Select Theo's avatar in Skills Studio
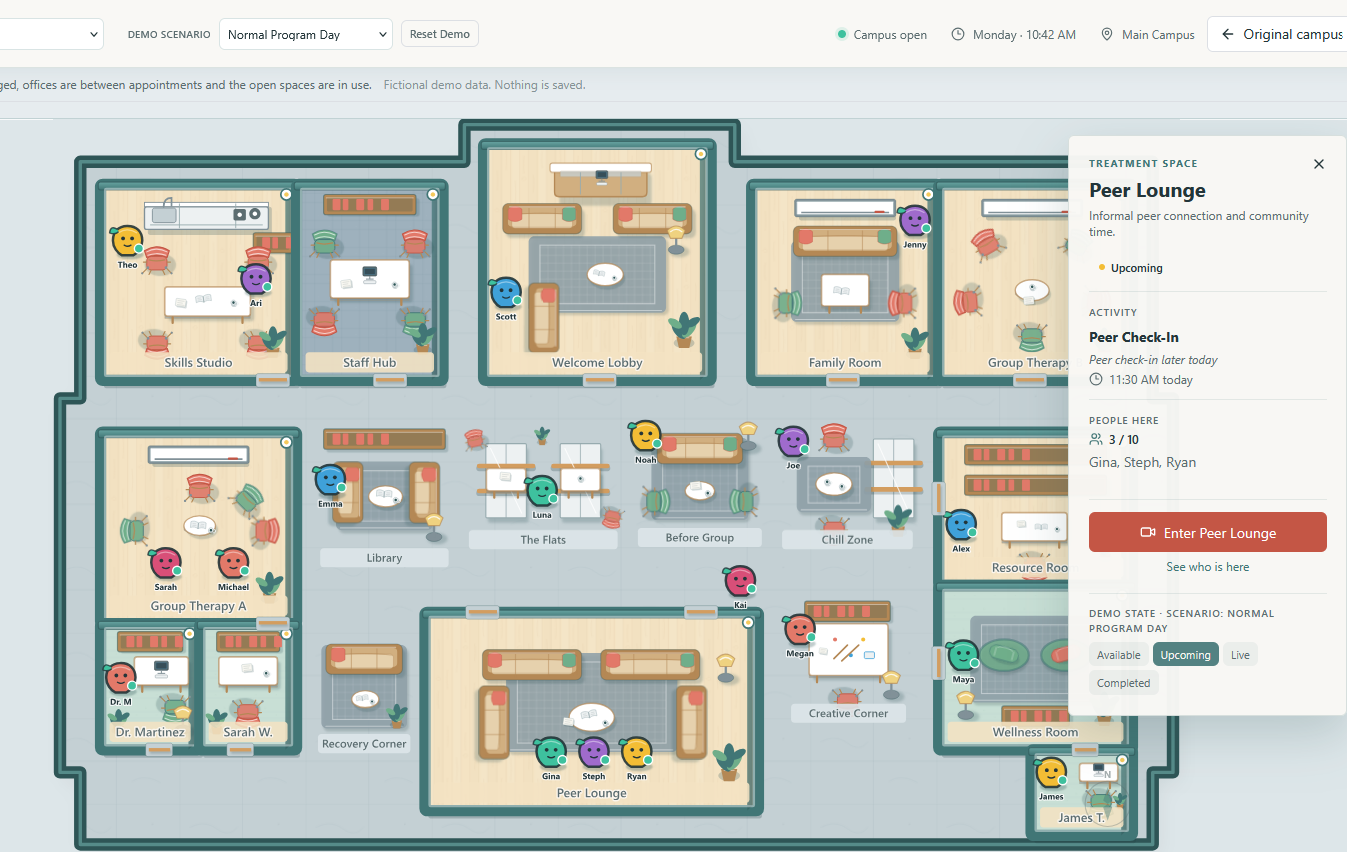Image resolution: width=1347 pixels, height=852 pixels. (127, 241)
